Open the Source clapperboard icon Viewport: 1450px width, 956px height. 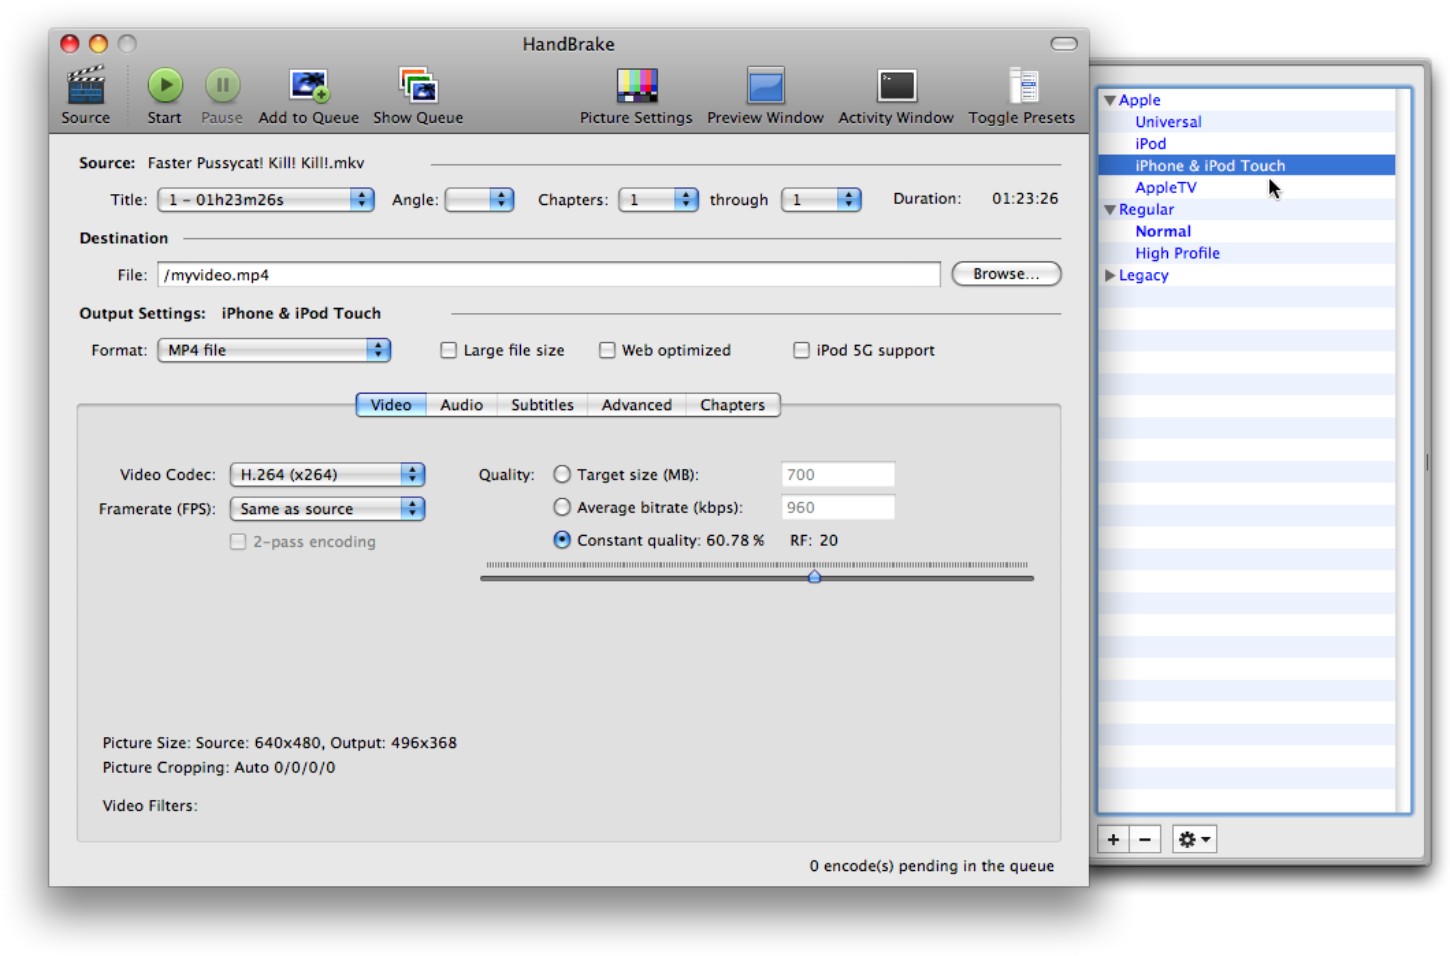tap(86, 86)
